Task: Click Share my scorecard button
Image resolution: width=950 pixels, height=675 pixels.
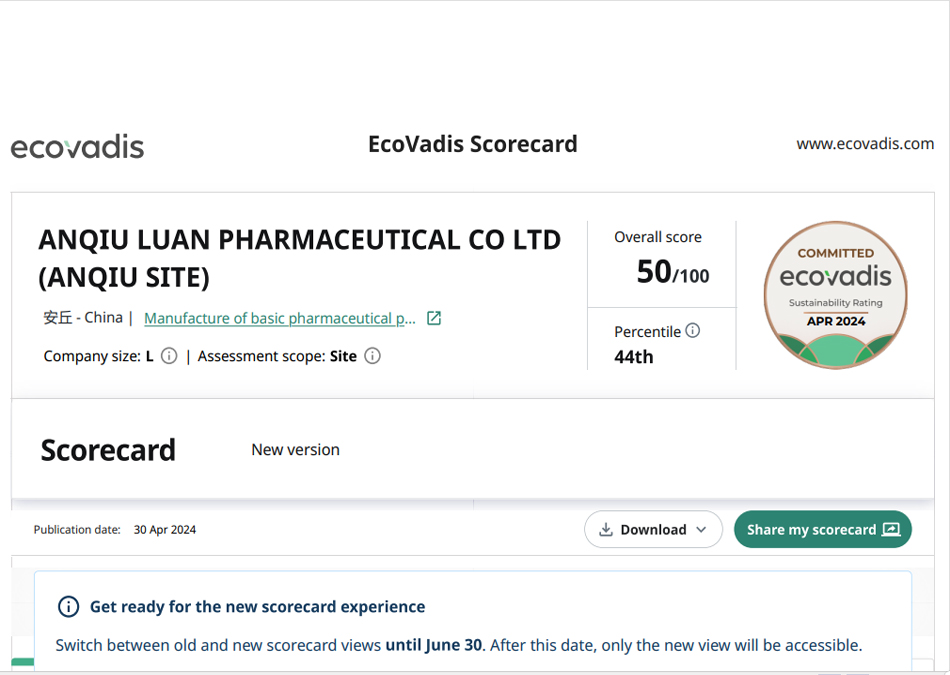Action: pos(823,529)
